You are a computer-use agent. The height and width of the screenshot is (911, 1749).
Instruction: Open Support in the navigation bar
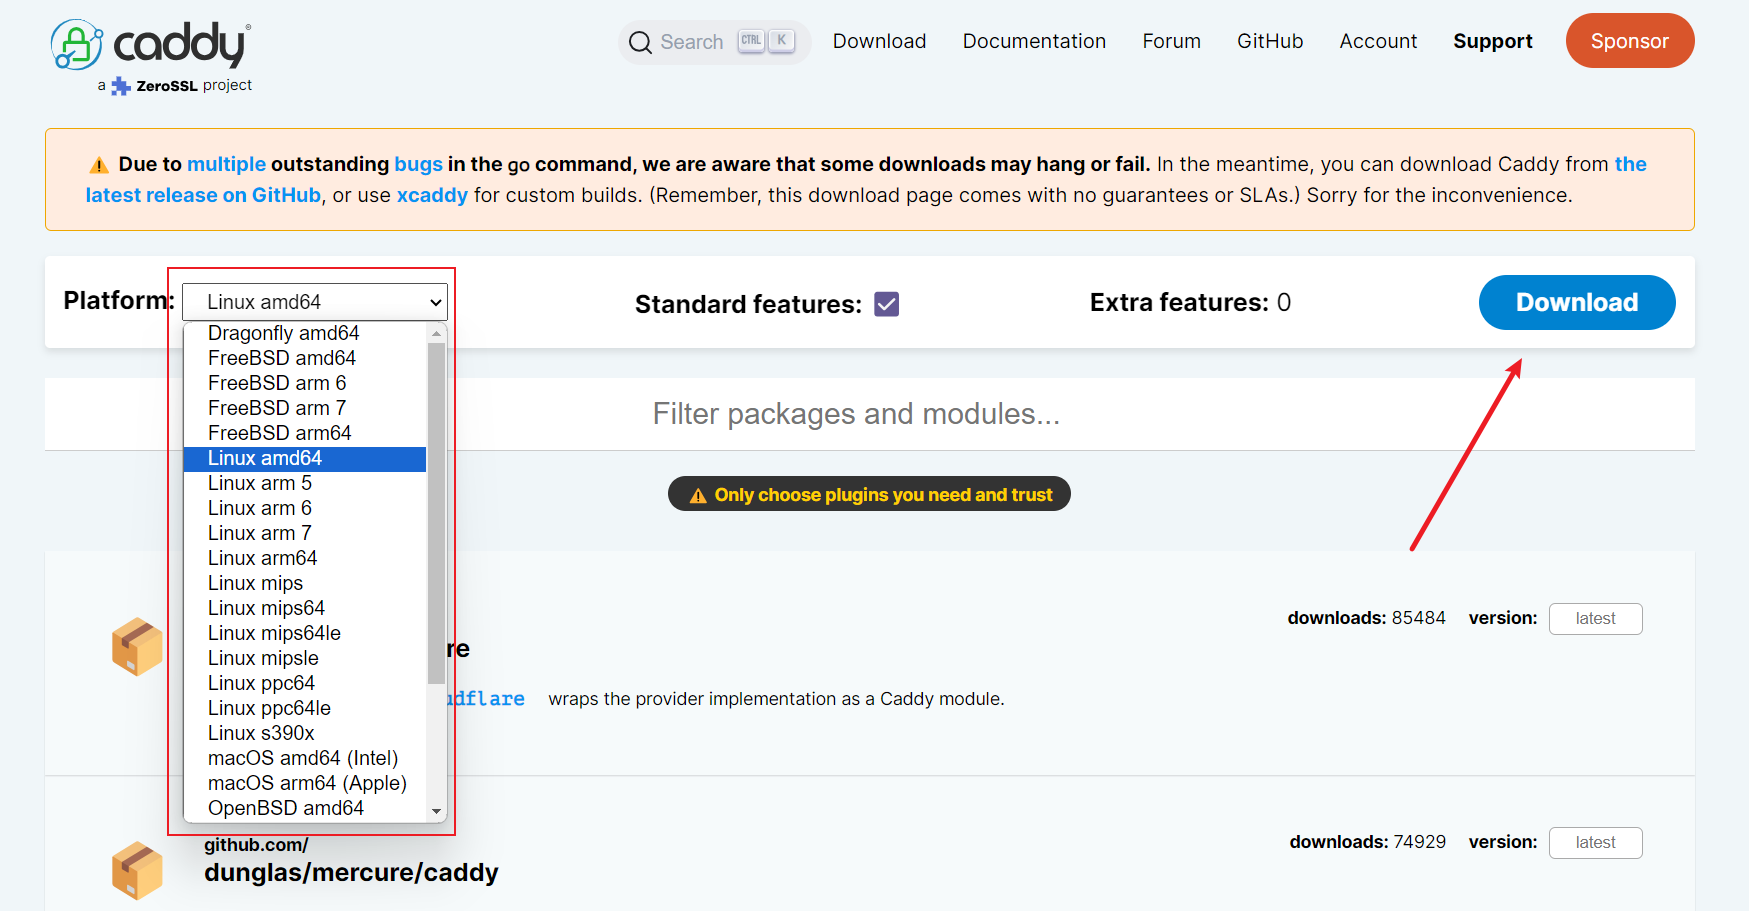(1492, 41)
